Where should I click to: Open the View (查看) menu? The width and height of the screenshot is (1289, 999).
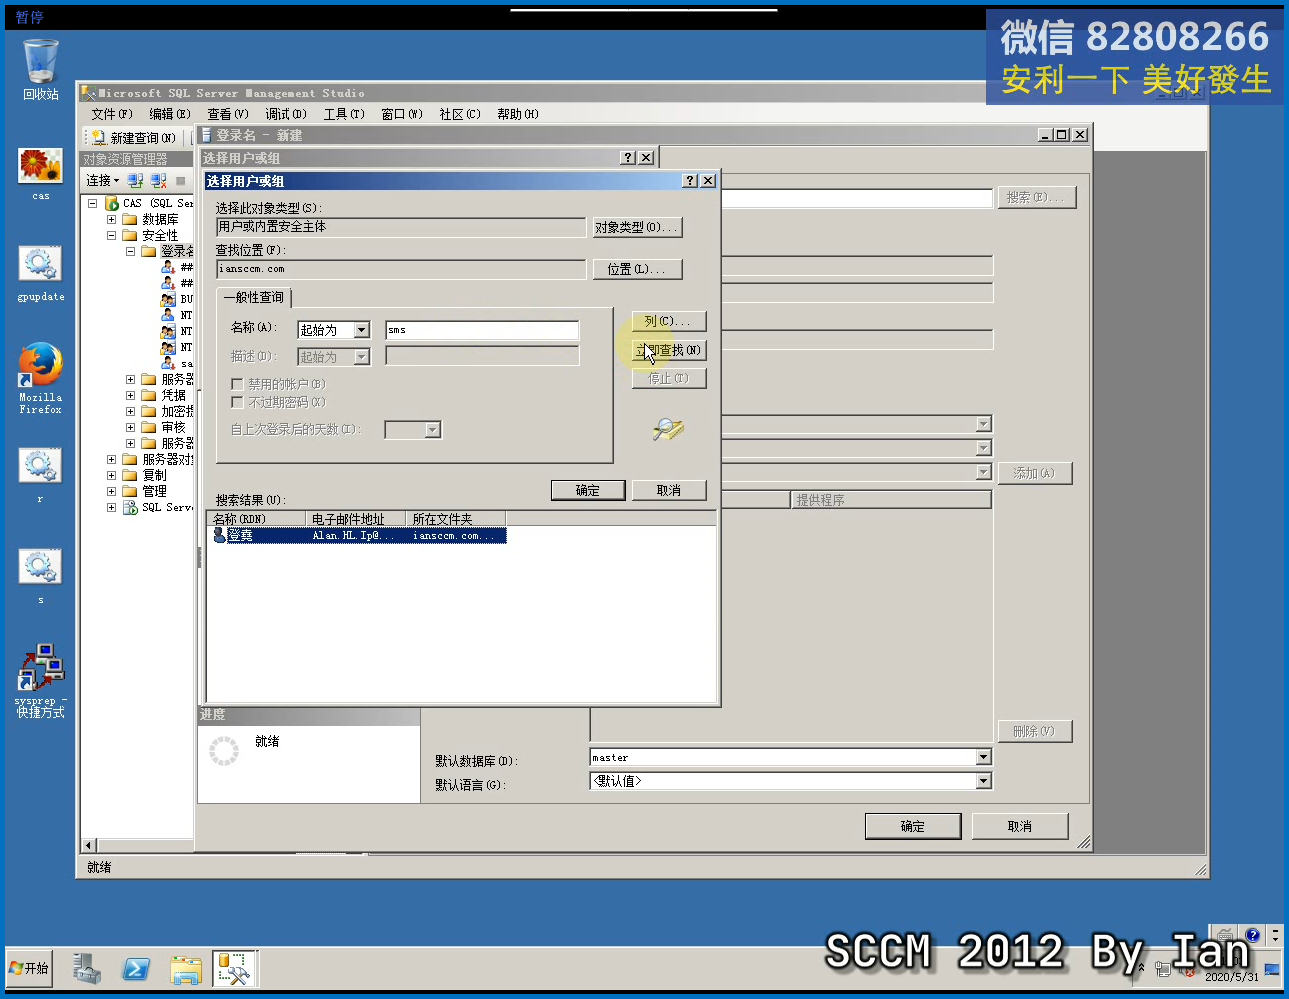227,114
